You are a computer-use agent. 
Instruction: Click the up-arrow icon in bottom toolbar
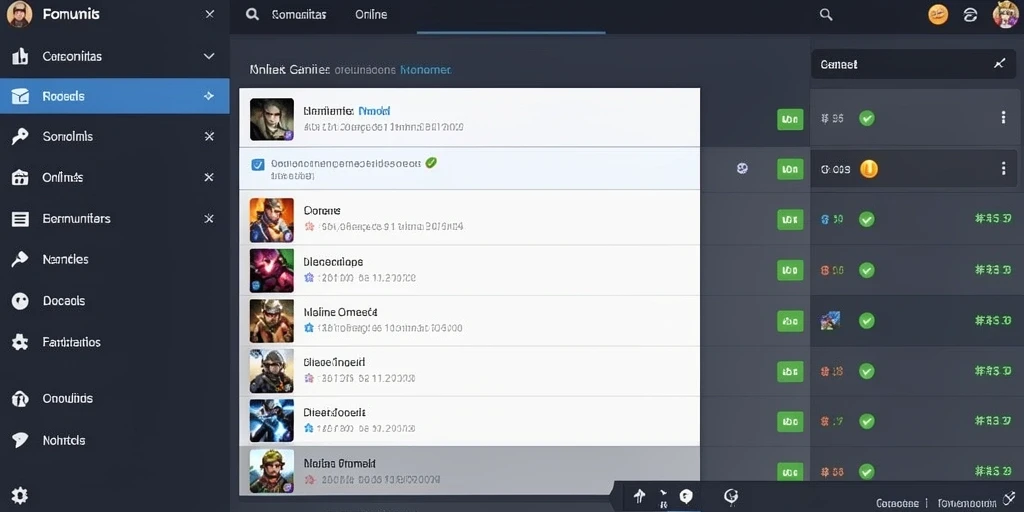[639, 496]
